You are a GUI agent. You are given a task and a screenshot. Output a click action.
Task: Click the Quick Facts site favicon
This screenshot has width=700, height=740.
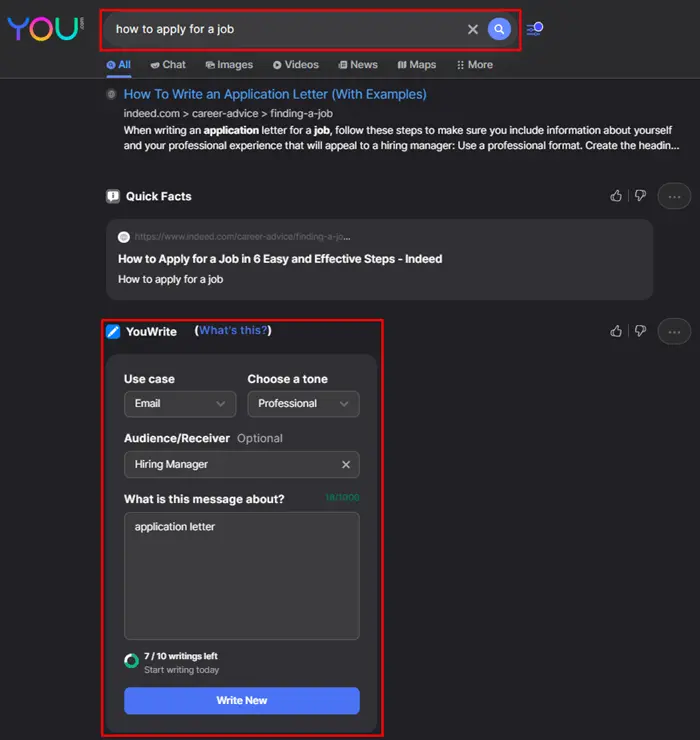click(124, 237)
